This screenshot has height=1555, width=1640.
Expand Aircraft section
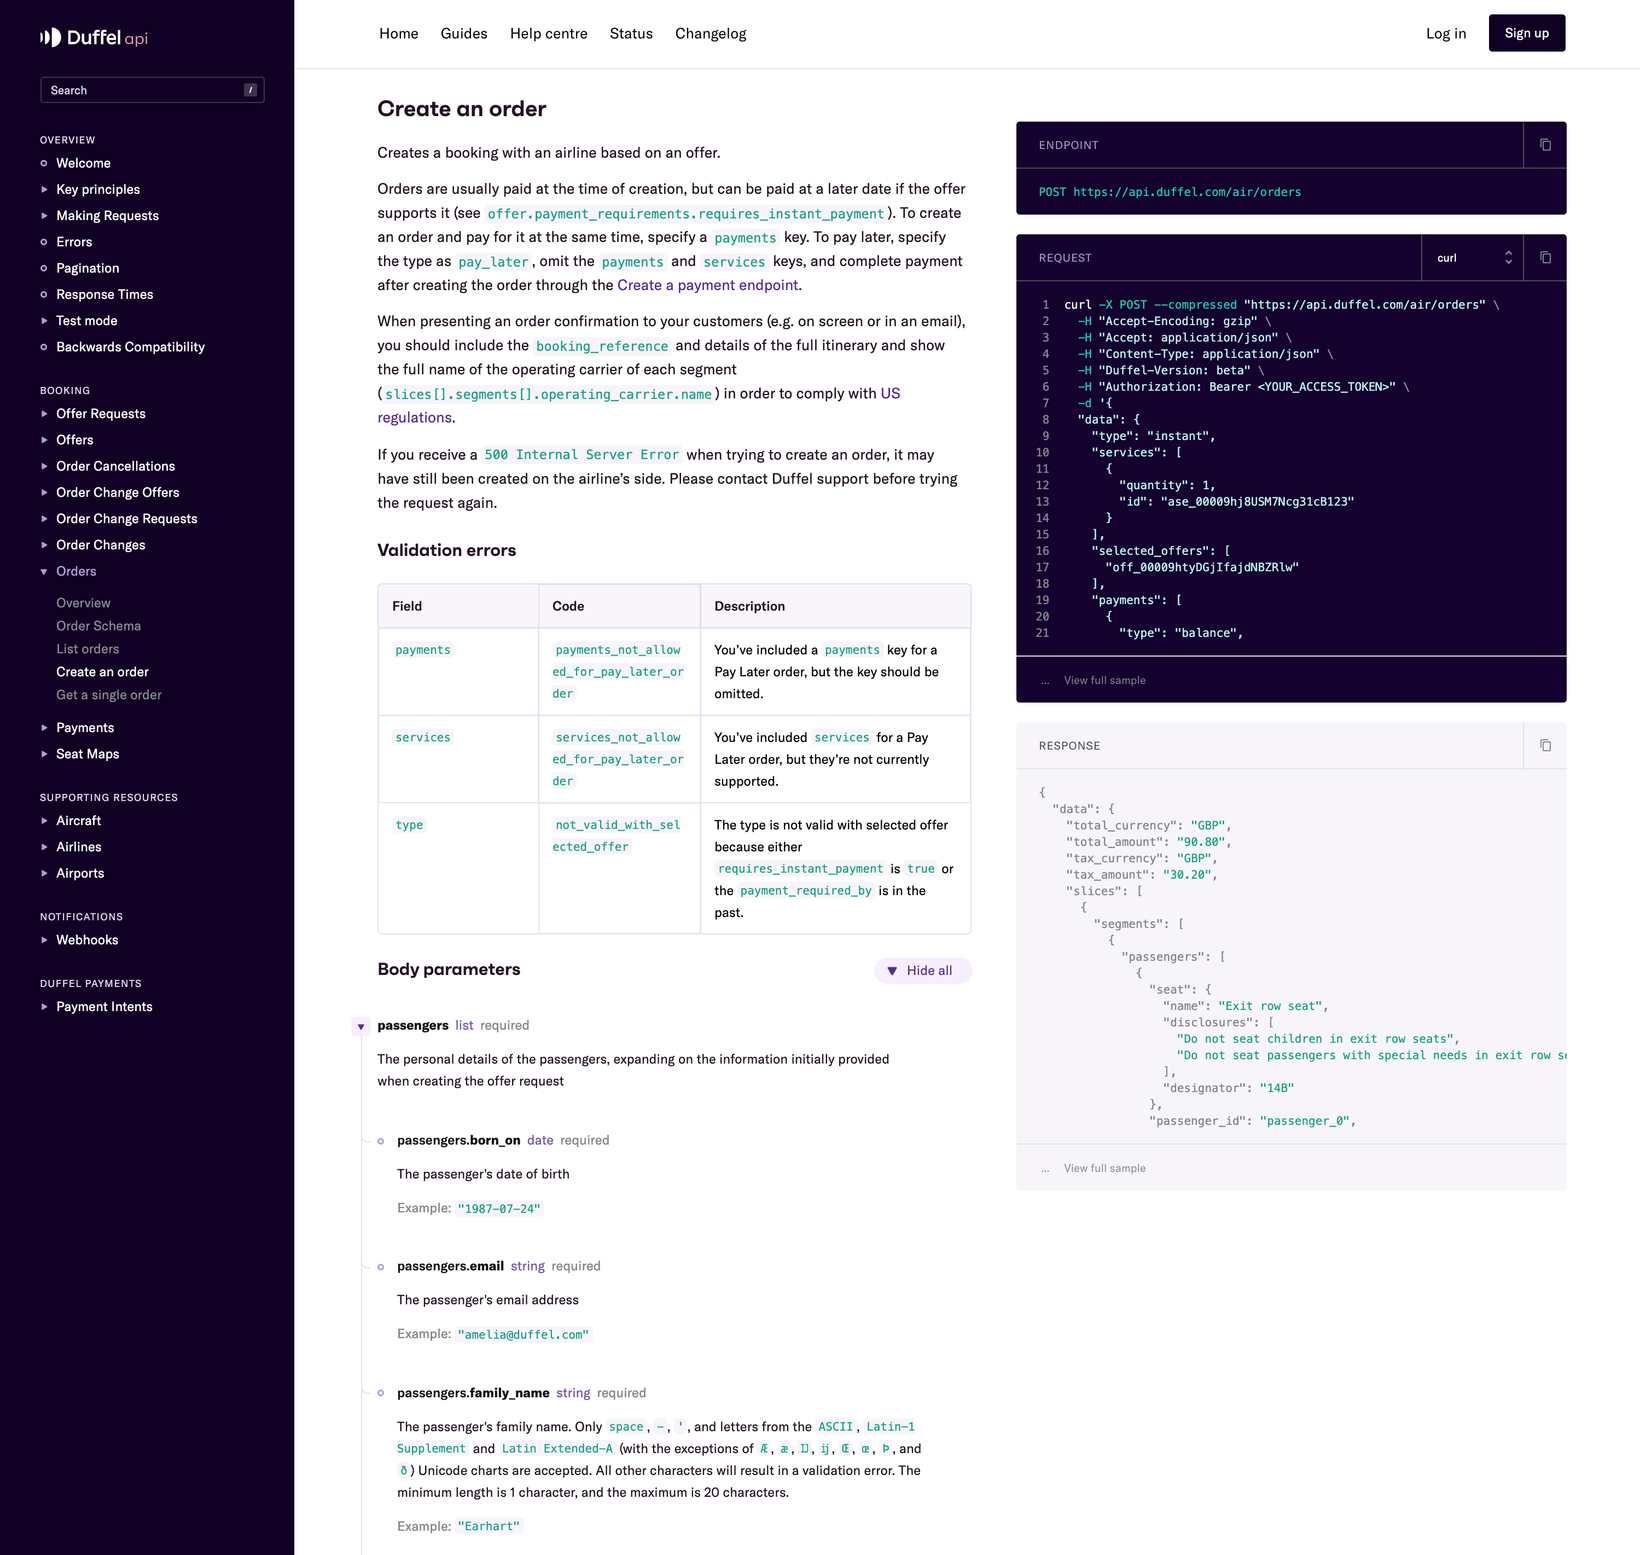44,821
